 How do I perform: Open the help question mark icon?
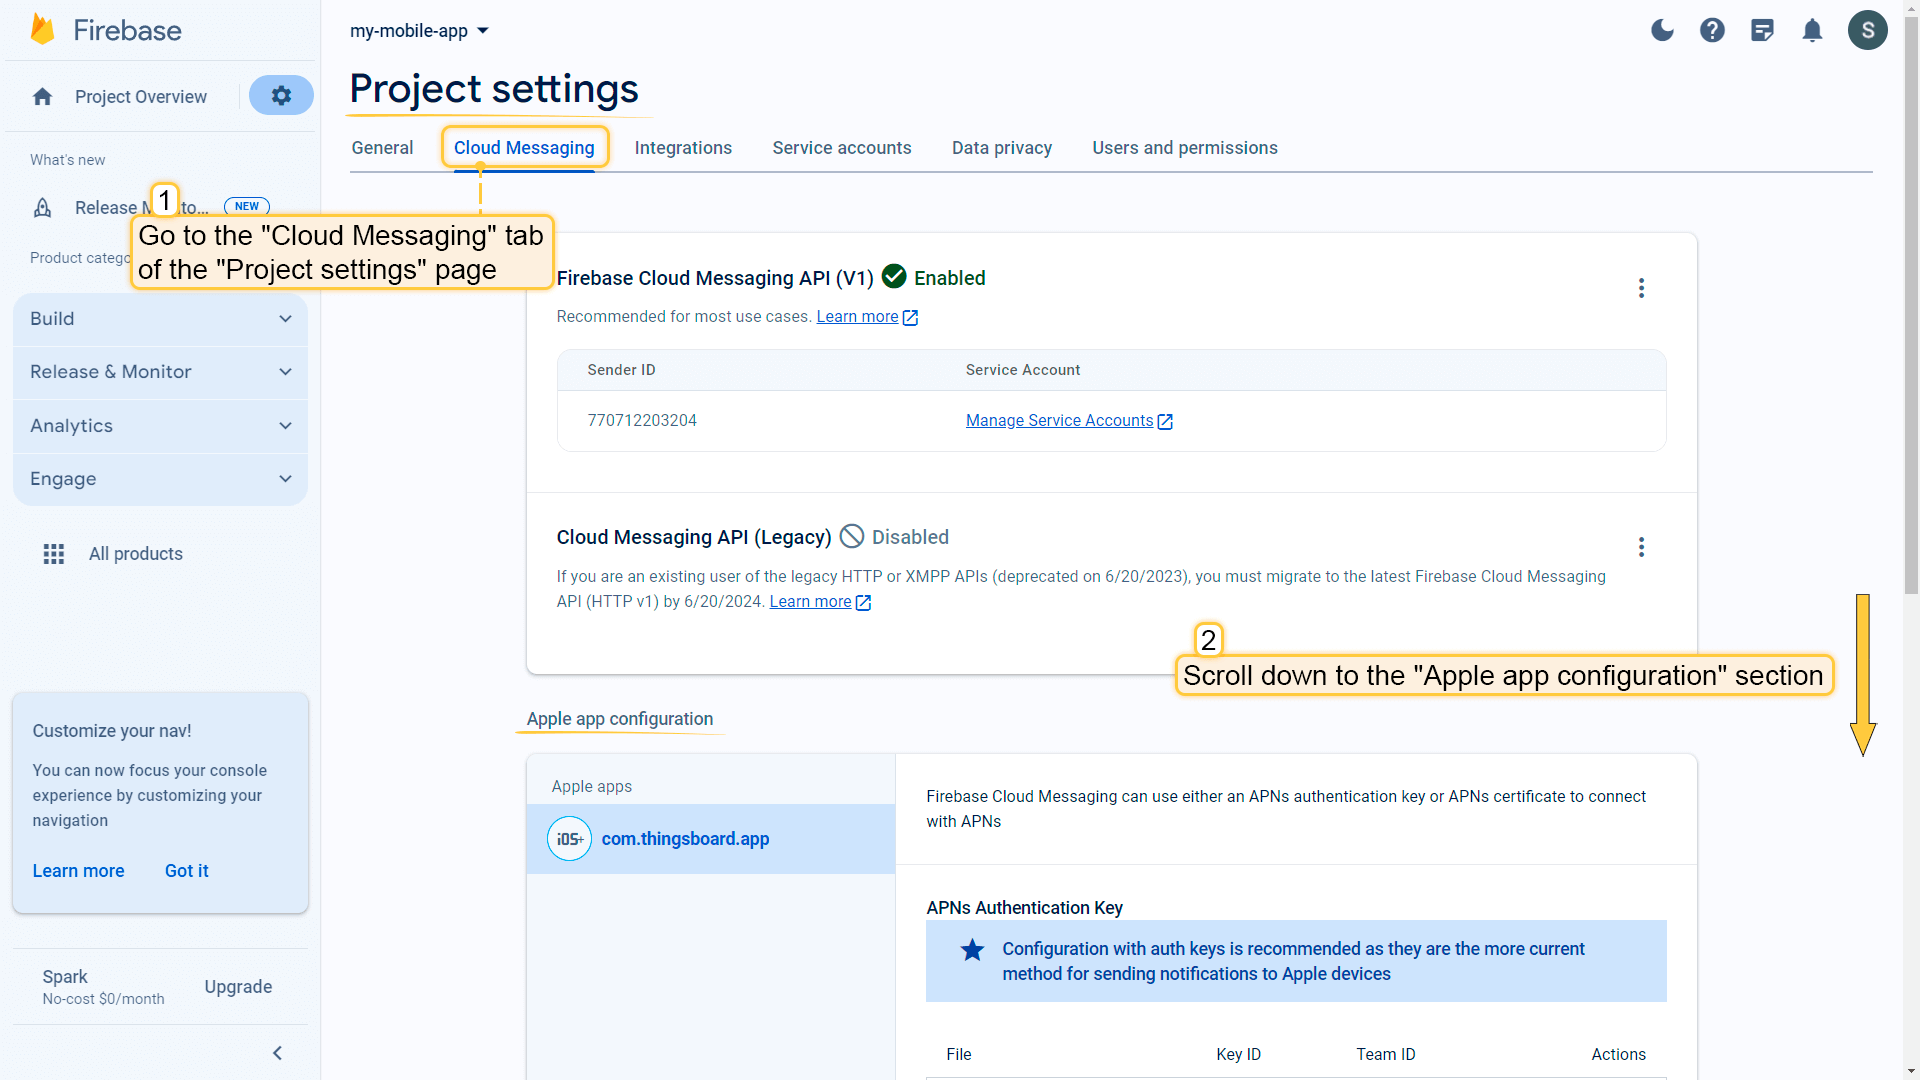pyautogui.click(x=1712, y=30)
